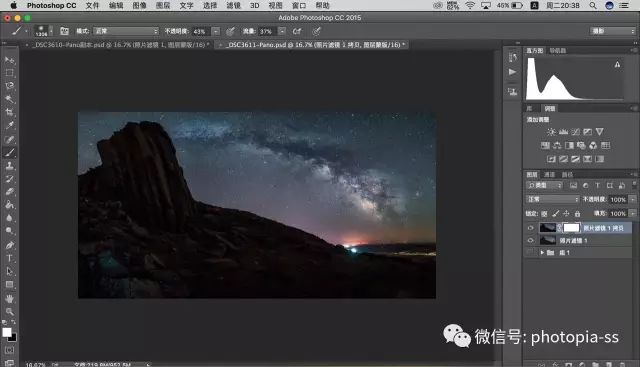640x367 pixels.
Task: Click the foreground white color swatch
Action: coord(7,332)
